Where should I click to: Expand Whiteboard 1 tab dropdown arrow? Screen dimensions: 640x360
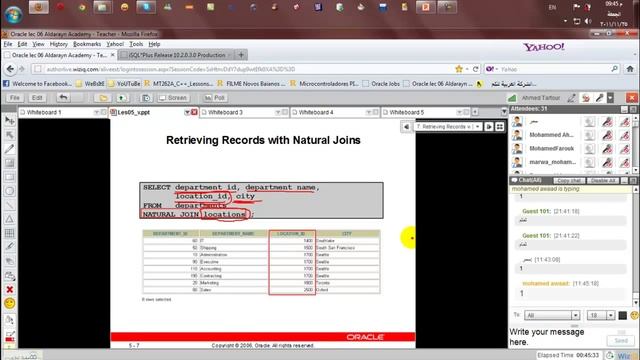coord(96,112)
